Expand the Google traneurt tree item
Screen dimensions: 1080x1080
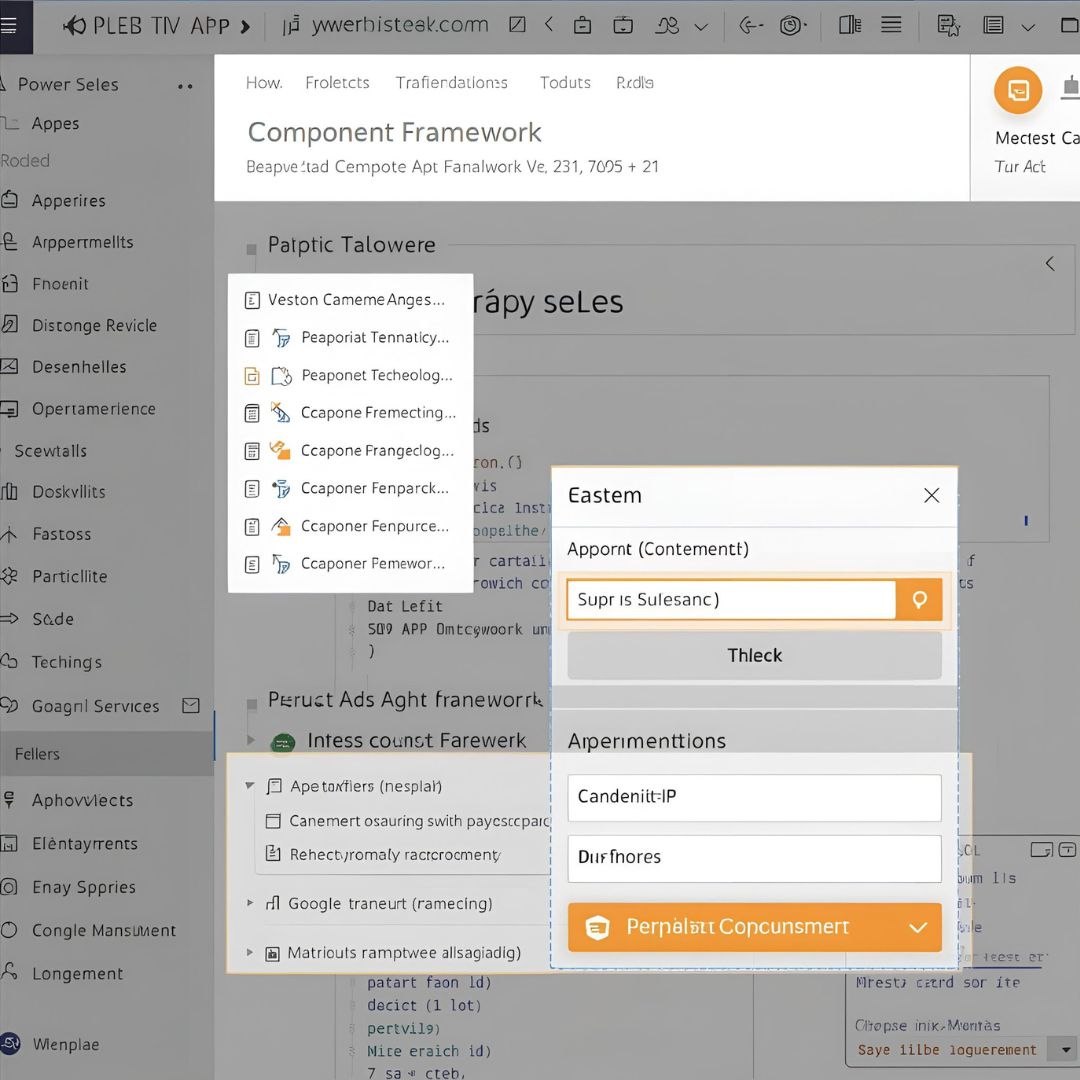[250, 903]
